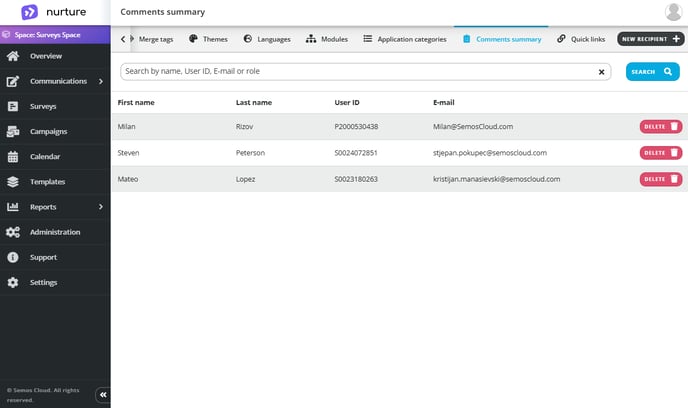Click the Surveys sidebar icon
This screenshot has width=688, height=408.
(x=13, y=106)
